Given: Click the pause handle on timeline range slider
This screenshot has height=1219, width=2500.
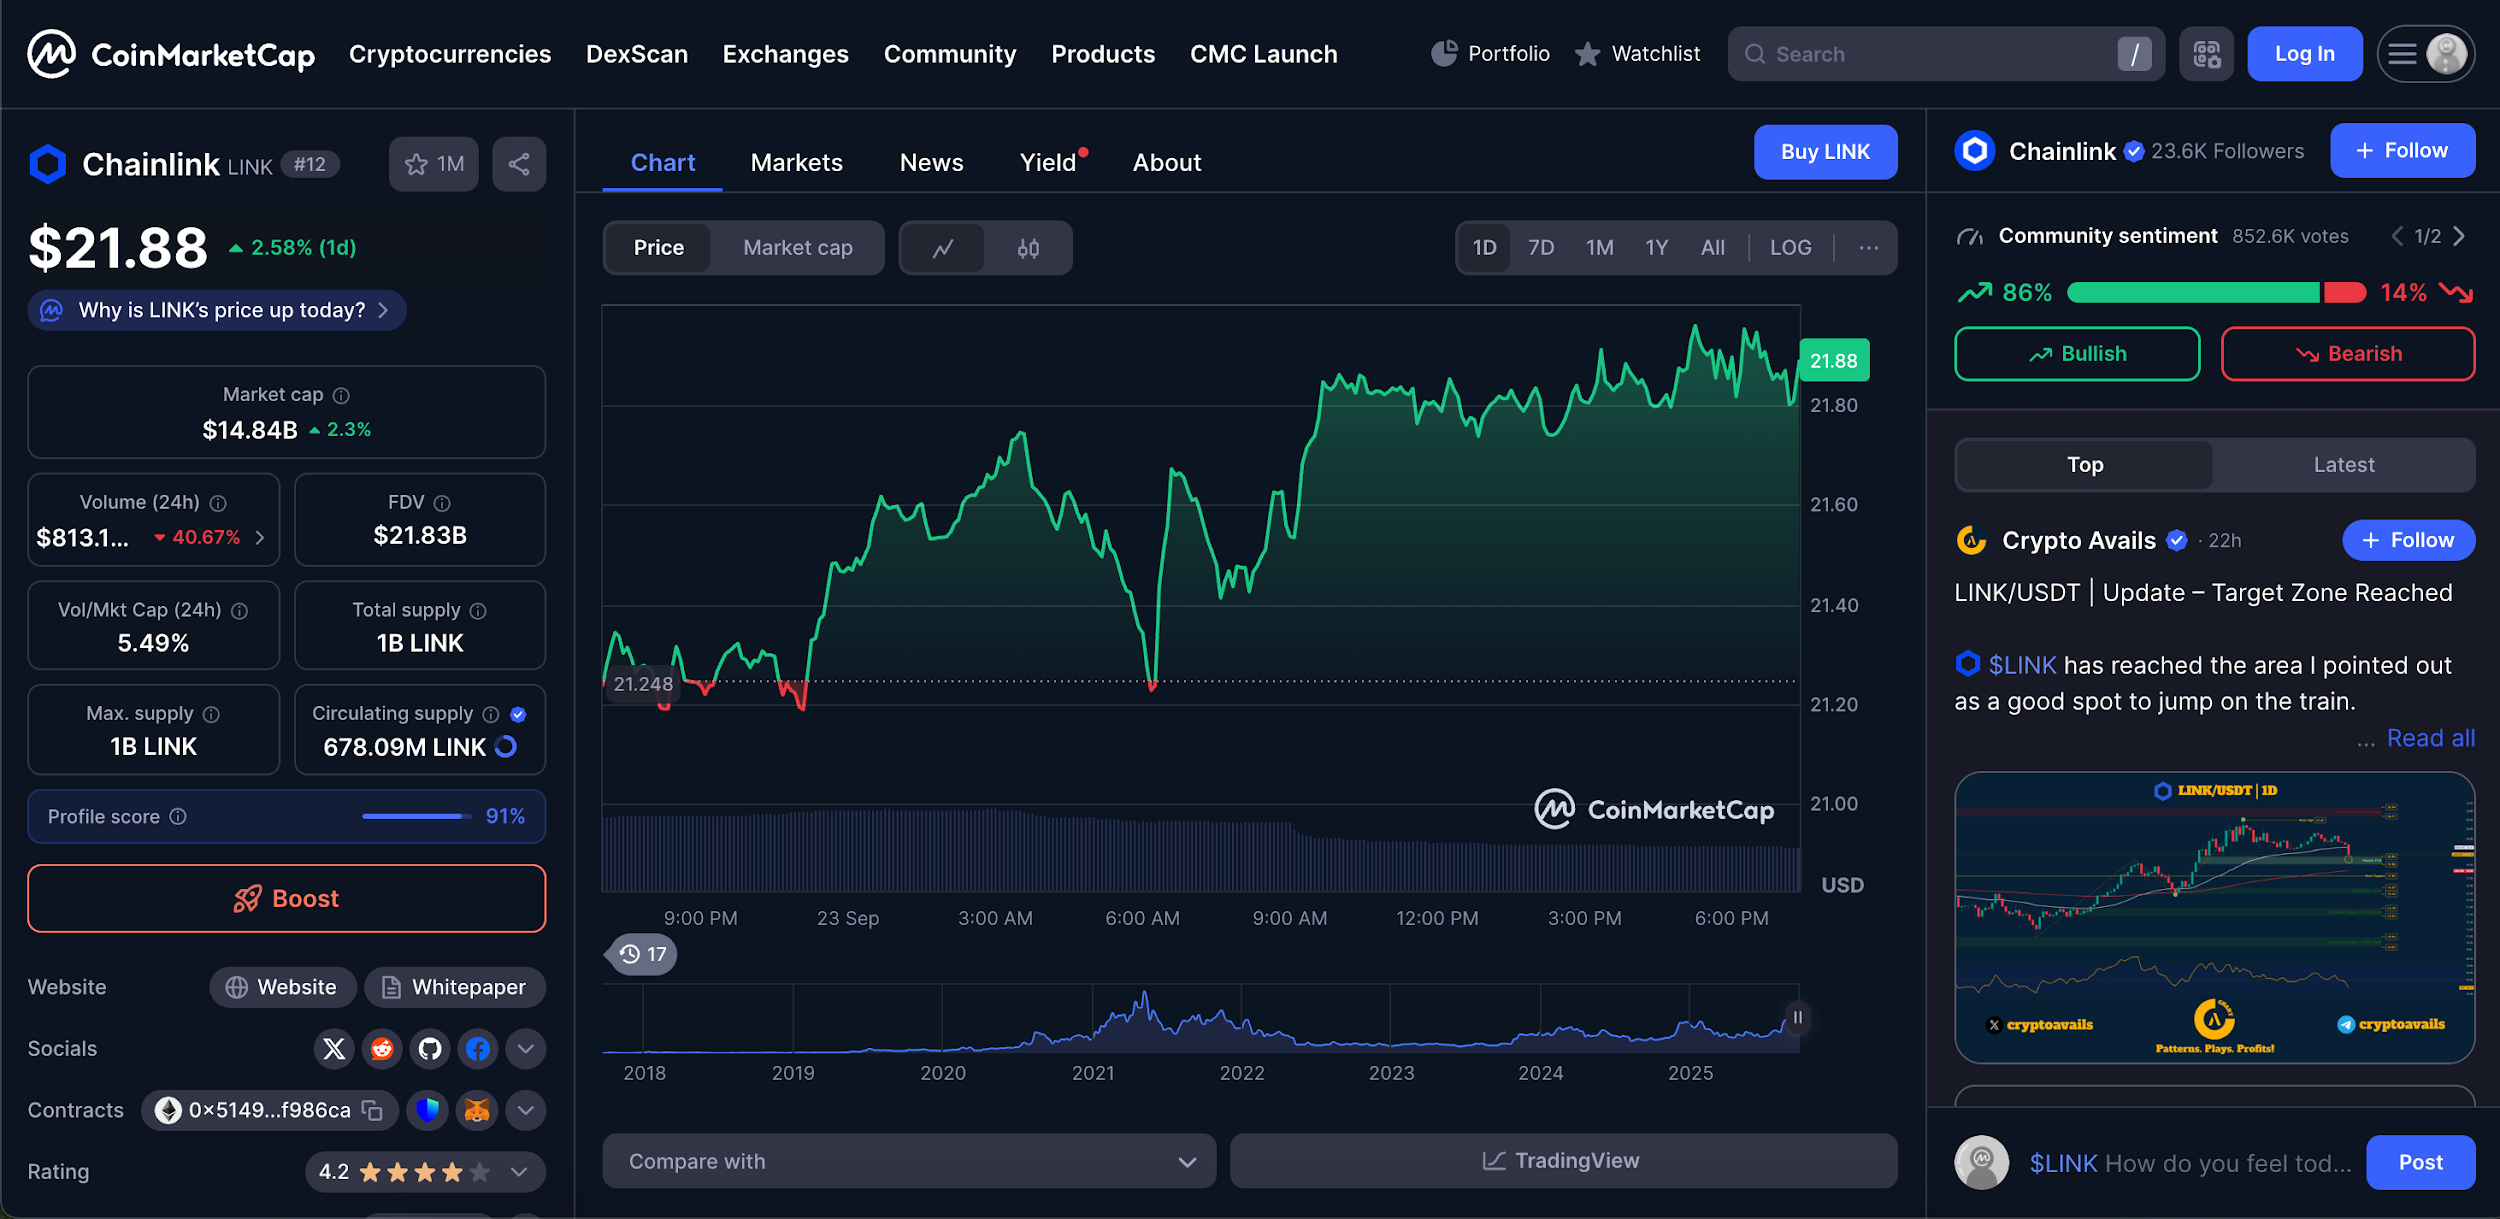Looking at the screenshot, I should pos(1797,1018).
